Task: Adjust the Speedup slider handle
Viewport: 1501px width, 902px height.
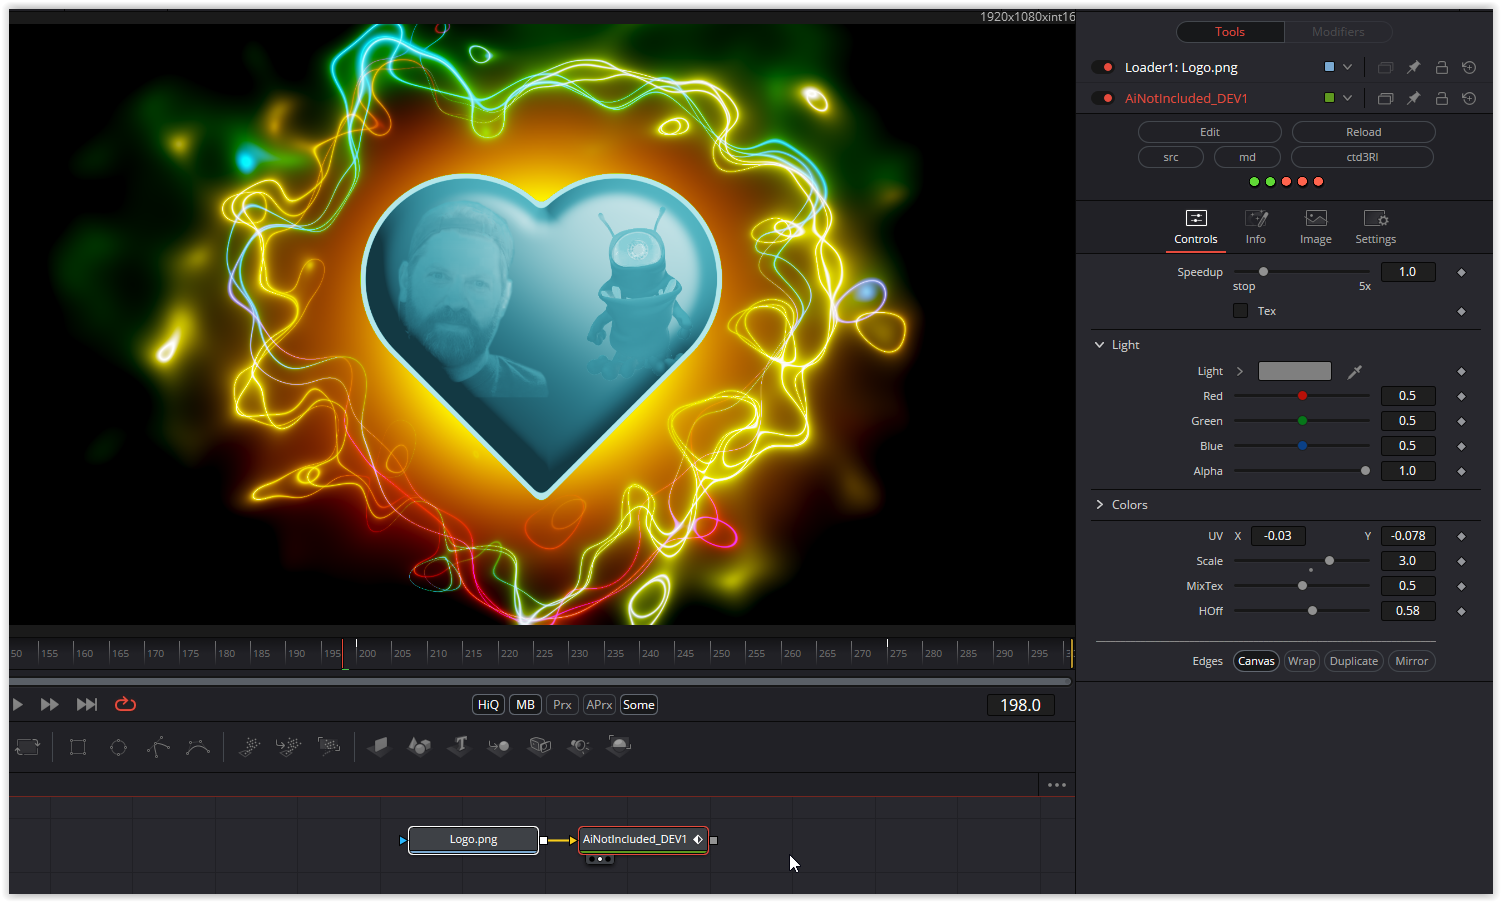Action: pyautogui.click(x=1263, y=272)
